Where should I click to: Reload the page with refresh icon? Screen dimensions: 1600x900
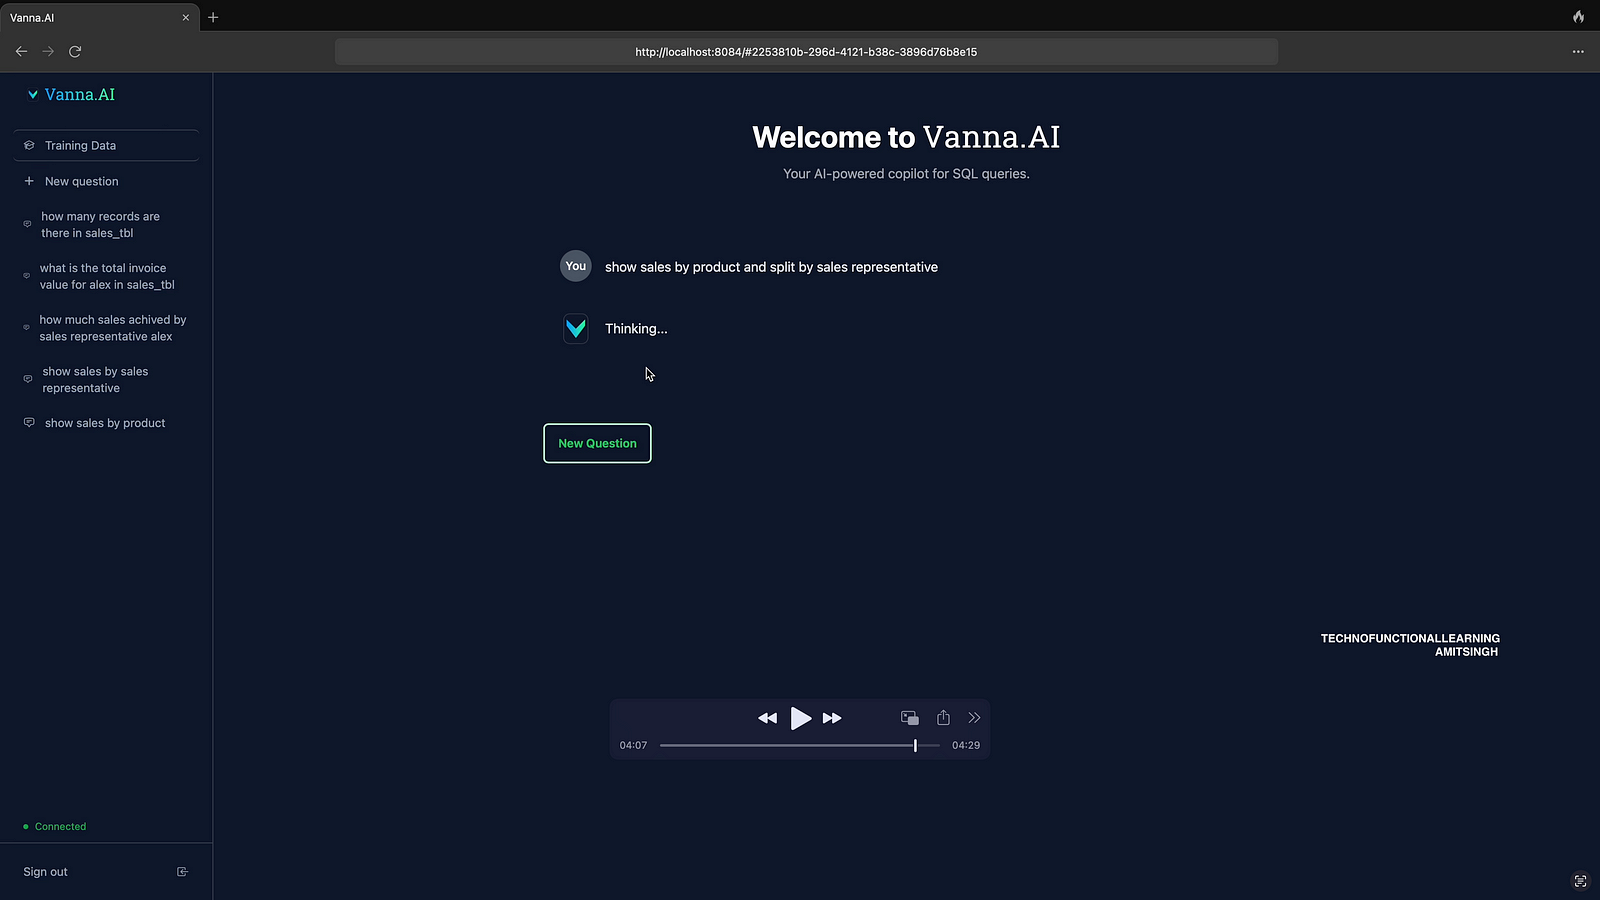click(75, 51)
